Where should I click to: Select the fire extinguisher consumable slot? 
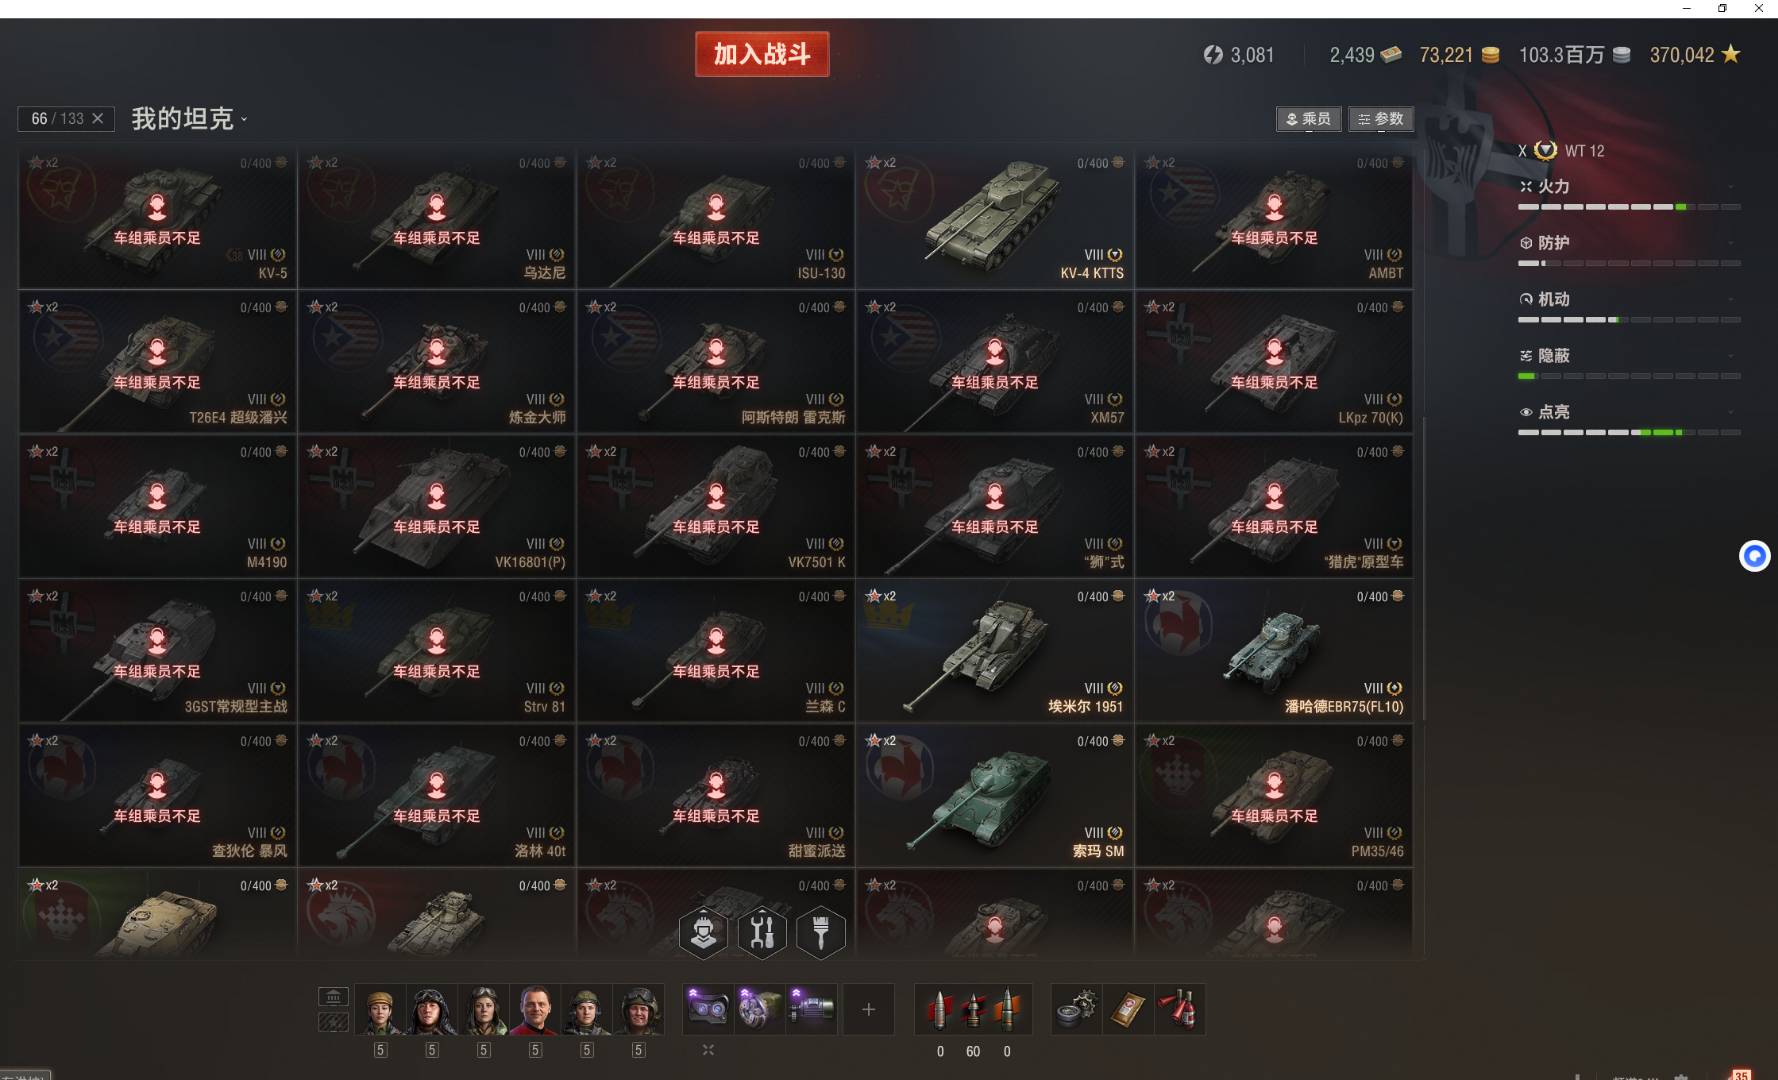point(1180,1009)
